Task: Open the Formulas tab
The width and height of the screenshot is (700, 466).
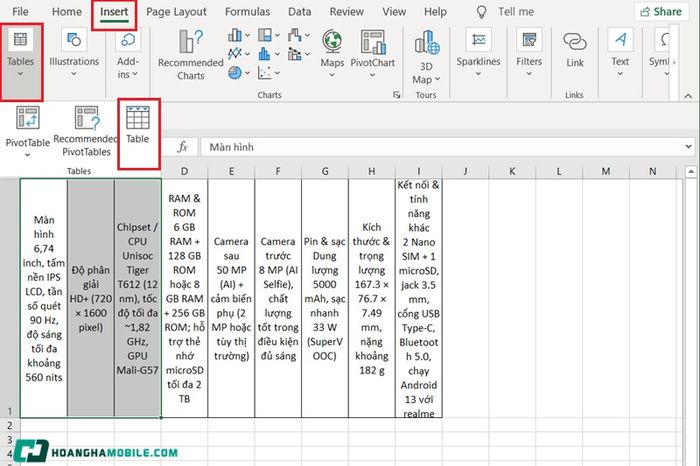Action: [247, 12]
